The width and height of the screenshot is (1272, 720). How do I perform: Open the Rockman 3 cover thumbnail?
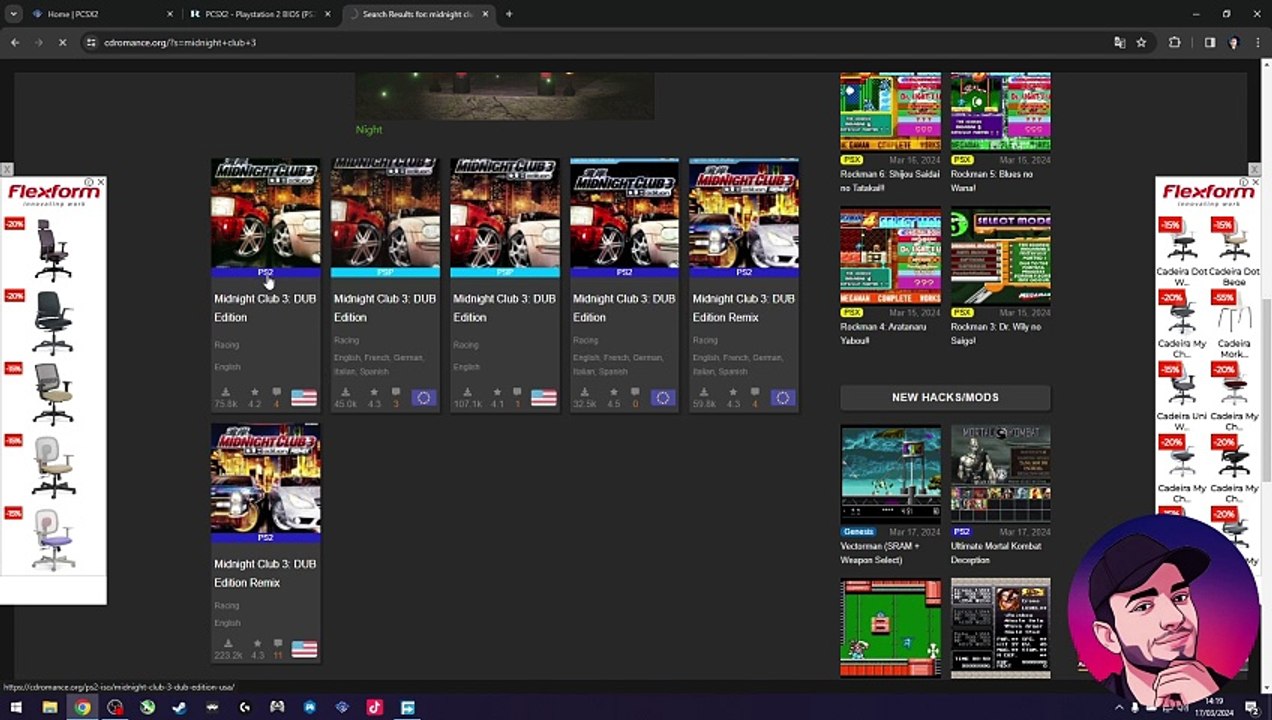click(x=1000, y=256)
